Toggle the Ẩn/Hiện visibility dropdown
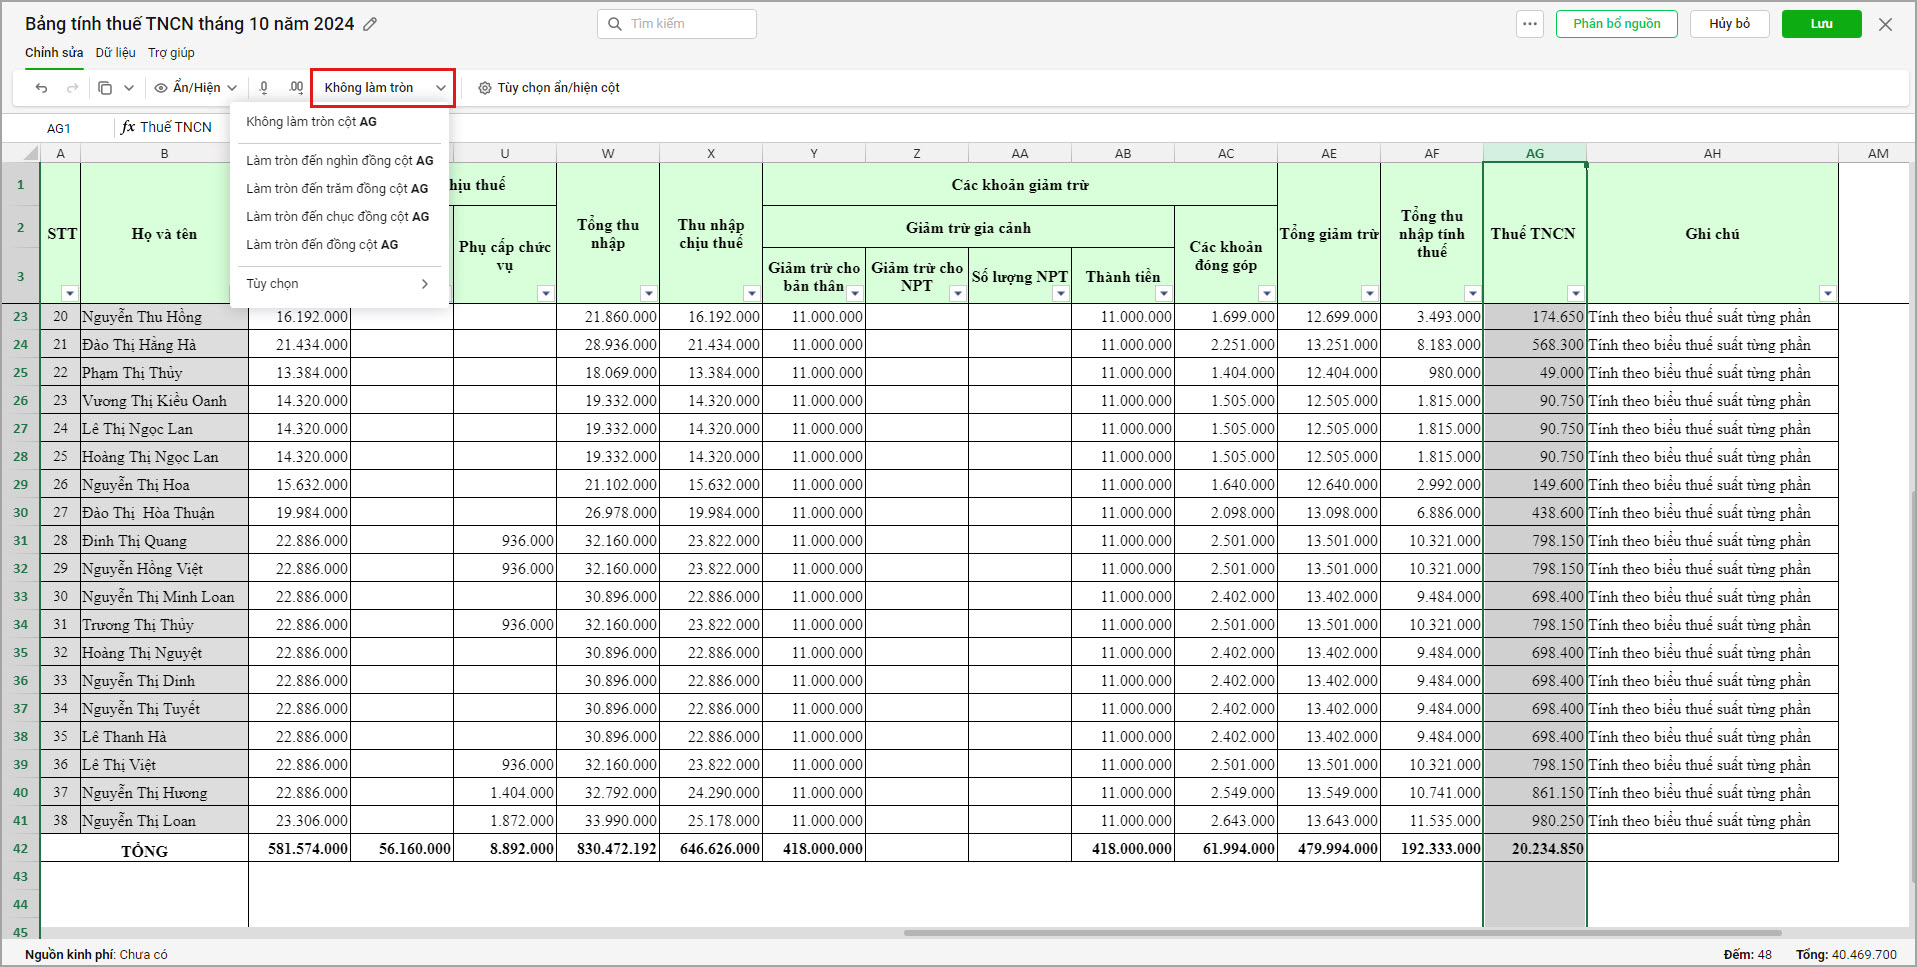The image size is (1917, 967). point(196,88)
